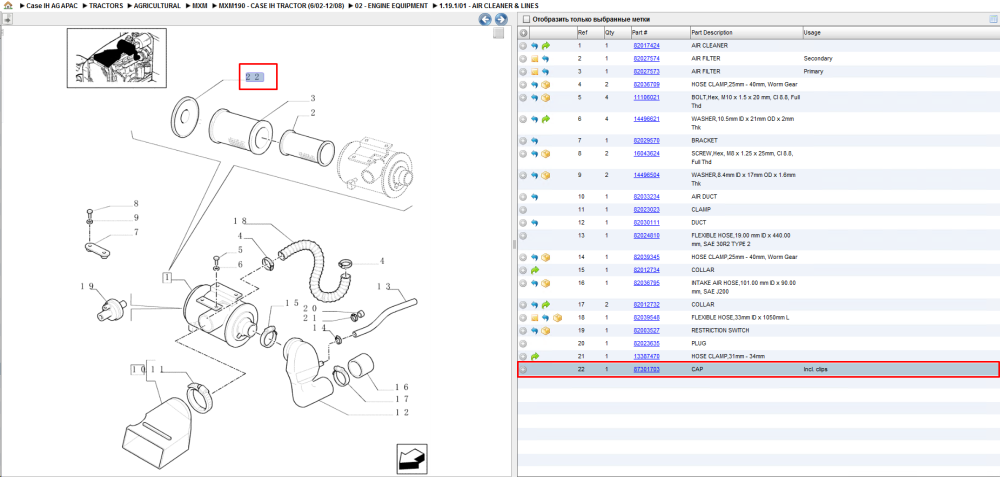Viewport: 1000px width, 477px height.
Task: Click the engine location thumbnail in diagram
Action: [x=117, y=57]
